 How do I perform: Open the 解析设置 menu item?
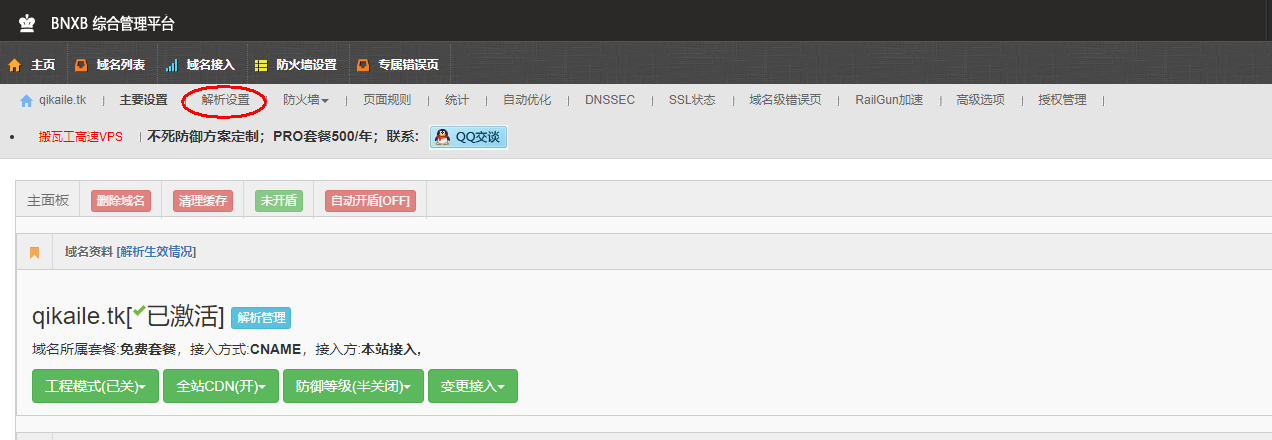(225, 100)
